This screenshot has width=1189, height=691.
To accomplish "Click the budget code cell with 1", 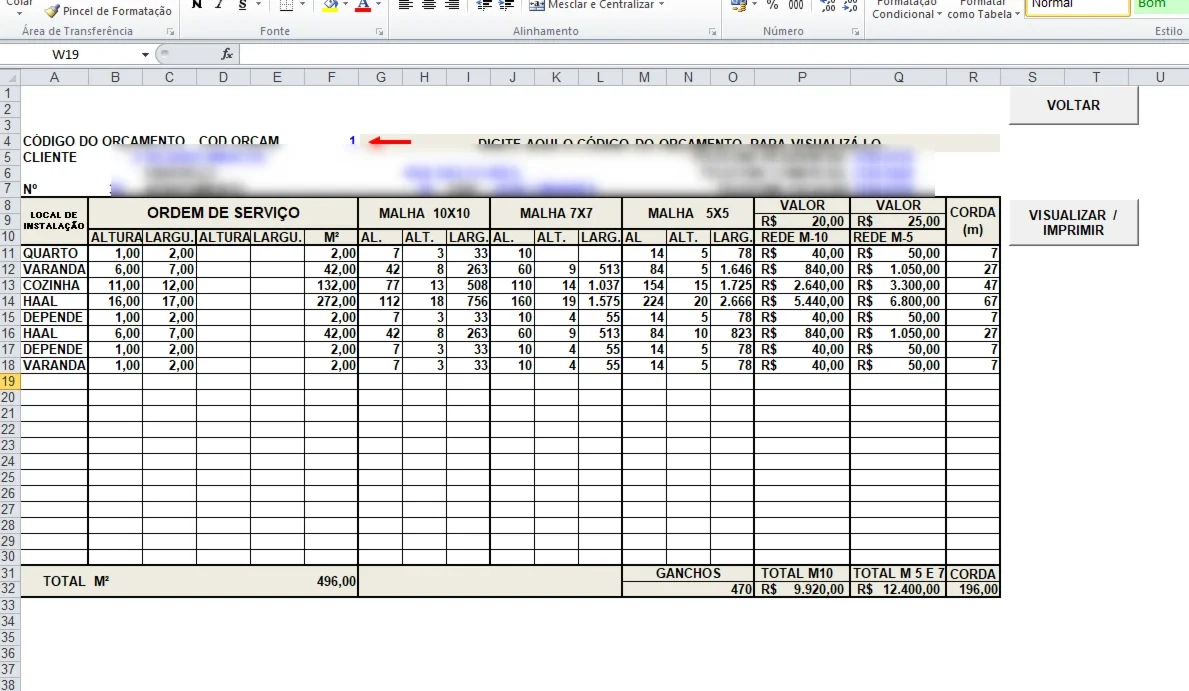I will (x=331, y=141).
